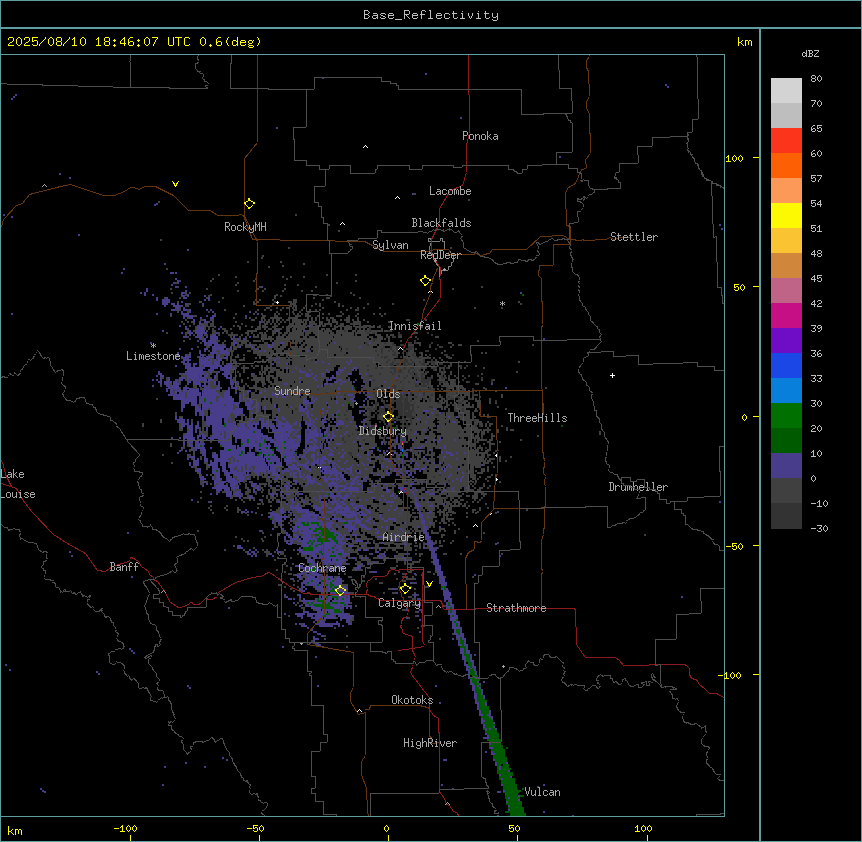Click the Stettler label

[634, 237]
